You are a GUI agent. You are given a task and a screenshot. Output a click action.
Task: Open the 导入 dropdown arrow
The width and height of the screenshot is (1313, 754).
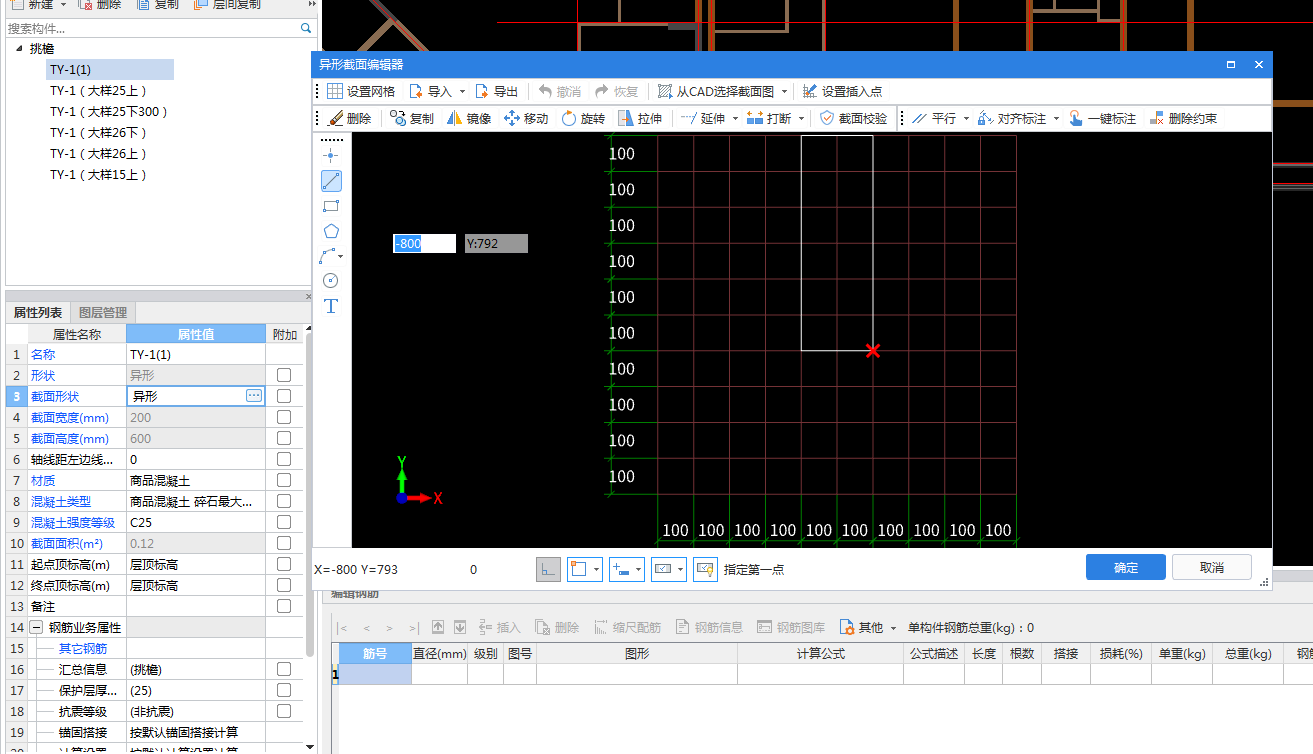[462, 92]
